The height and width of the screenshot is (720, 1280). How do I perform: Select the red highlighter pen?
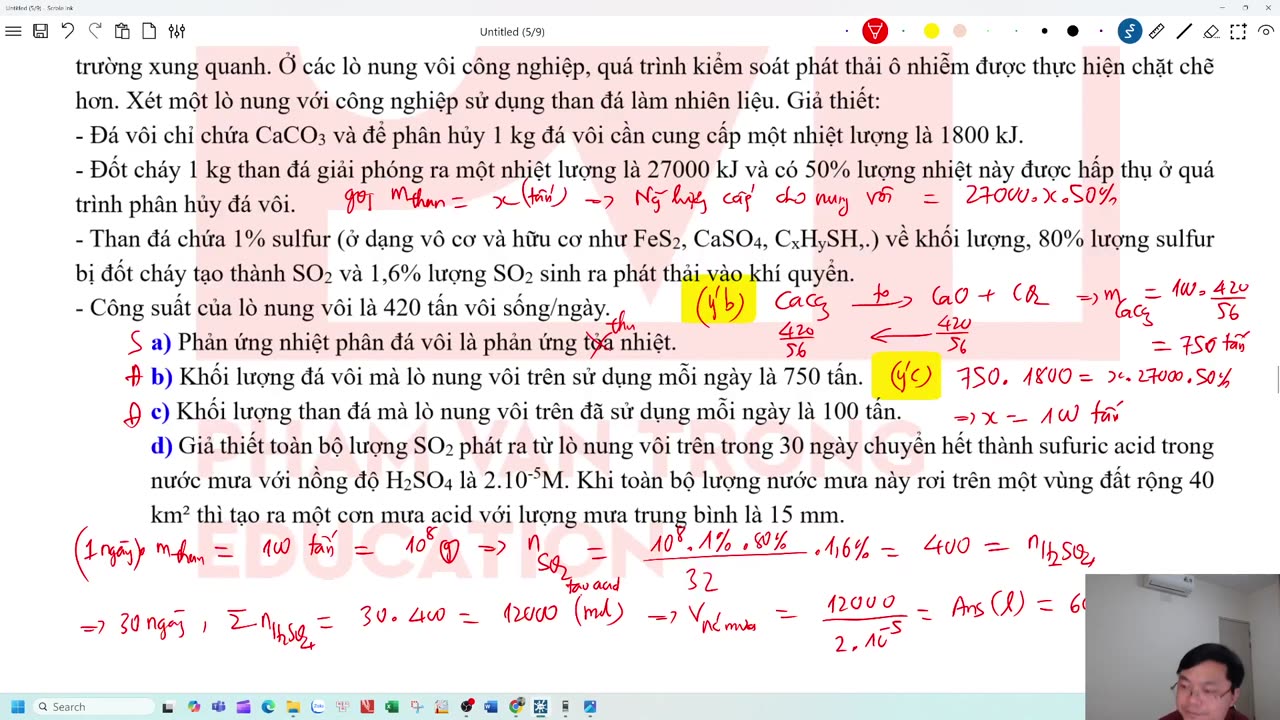pos(875,31)
